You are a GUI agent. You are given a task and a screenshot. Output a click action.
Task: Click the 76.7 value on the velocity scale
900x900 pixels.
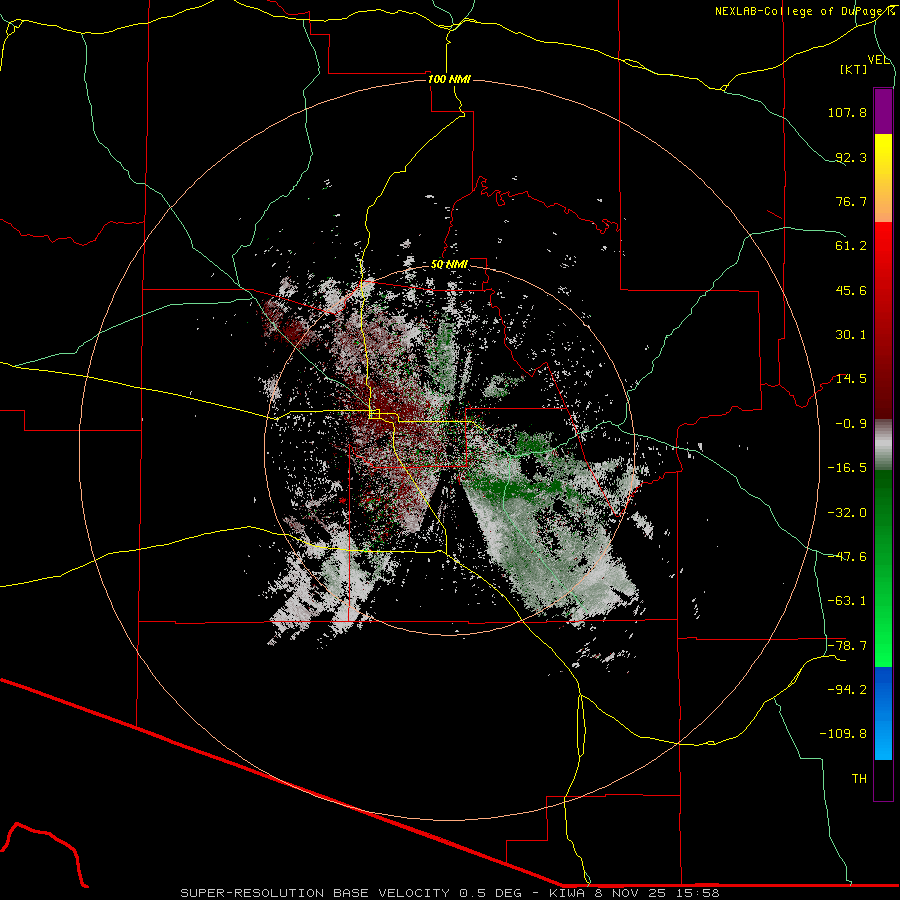(x=851, y=201)
